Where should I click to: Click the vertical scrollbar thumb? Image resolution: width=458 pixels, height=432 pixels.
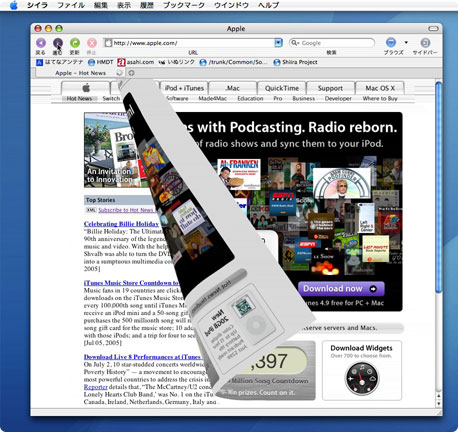pyautogui.click(x=438, y=187)
